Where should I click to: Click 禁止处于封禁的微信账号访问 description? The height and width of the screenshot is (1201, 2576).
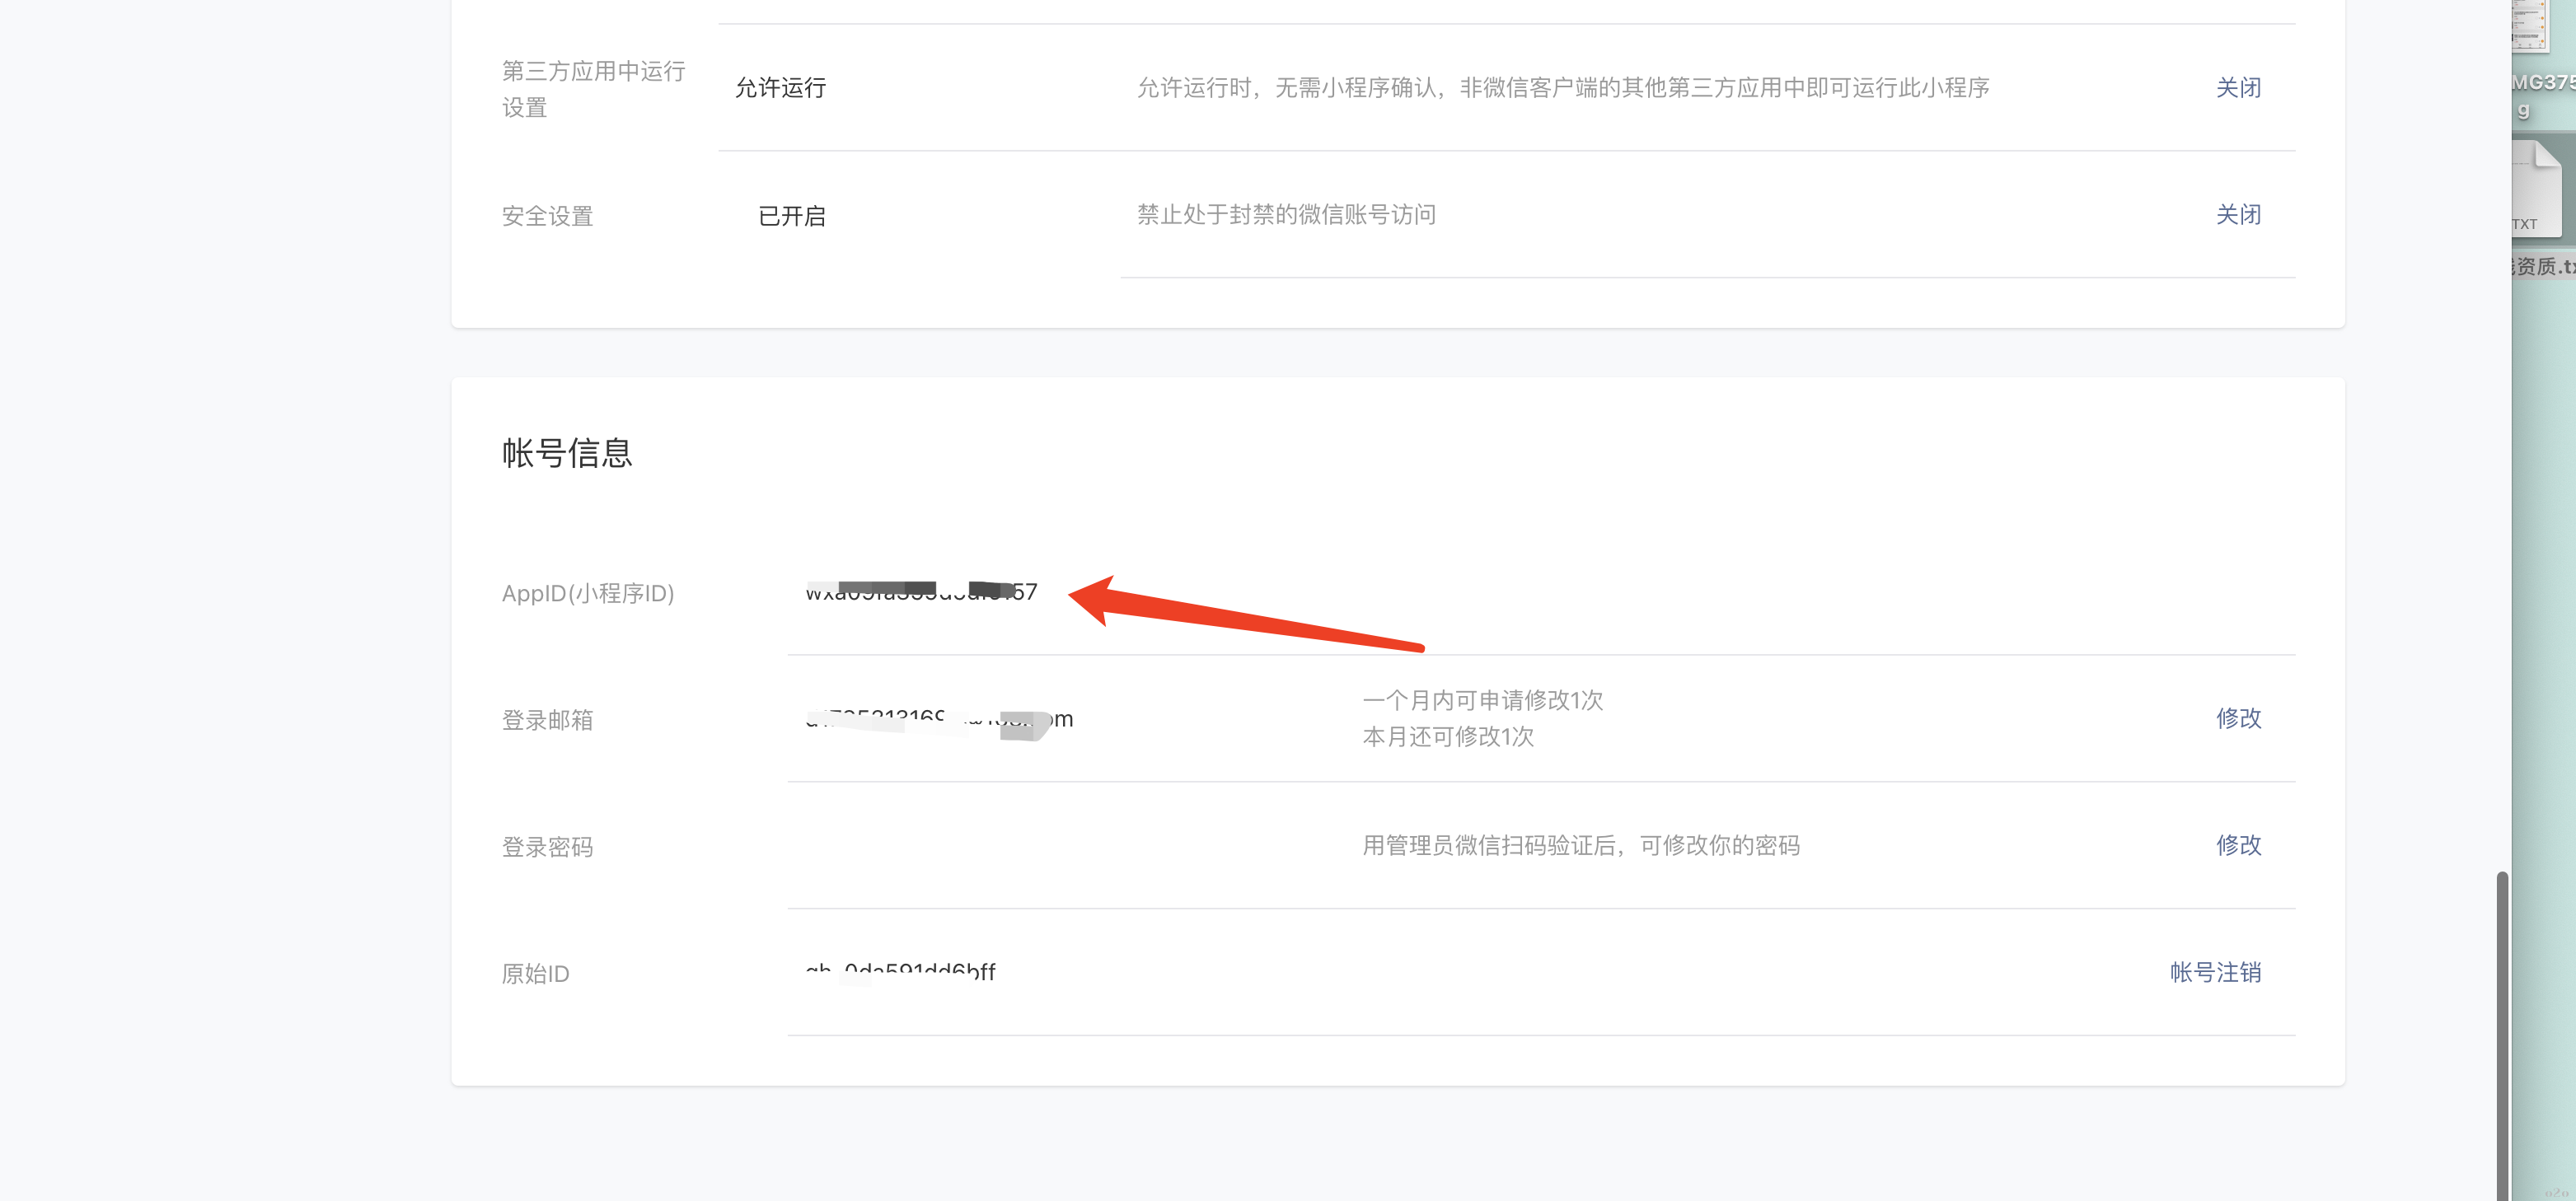tap(1286, 215)
